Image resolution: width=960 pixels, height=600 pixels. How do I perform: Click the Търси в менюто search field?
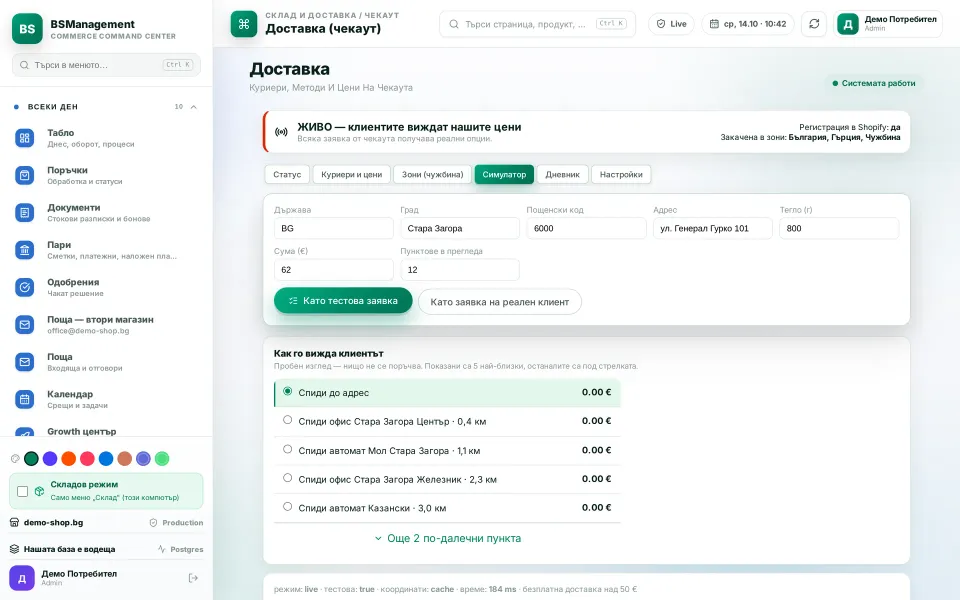pos(107,65)
